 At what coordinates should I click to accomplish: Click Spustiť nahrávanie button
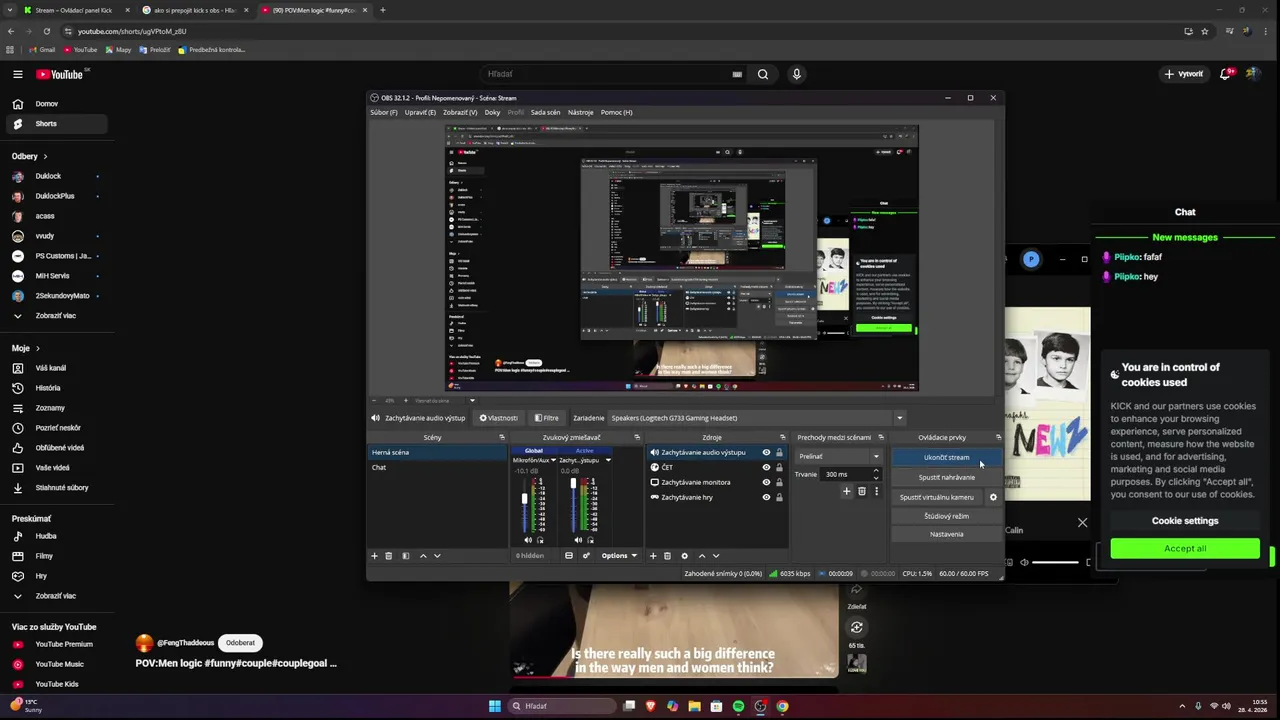(946, 477)
